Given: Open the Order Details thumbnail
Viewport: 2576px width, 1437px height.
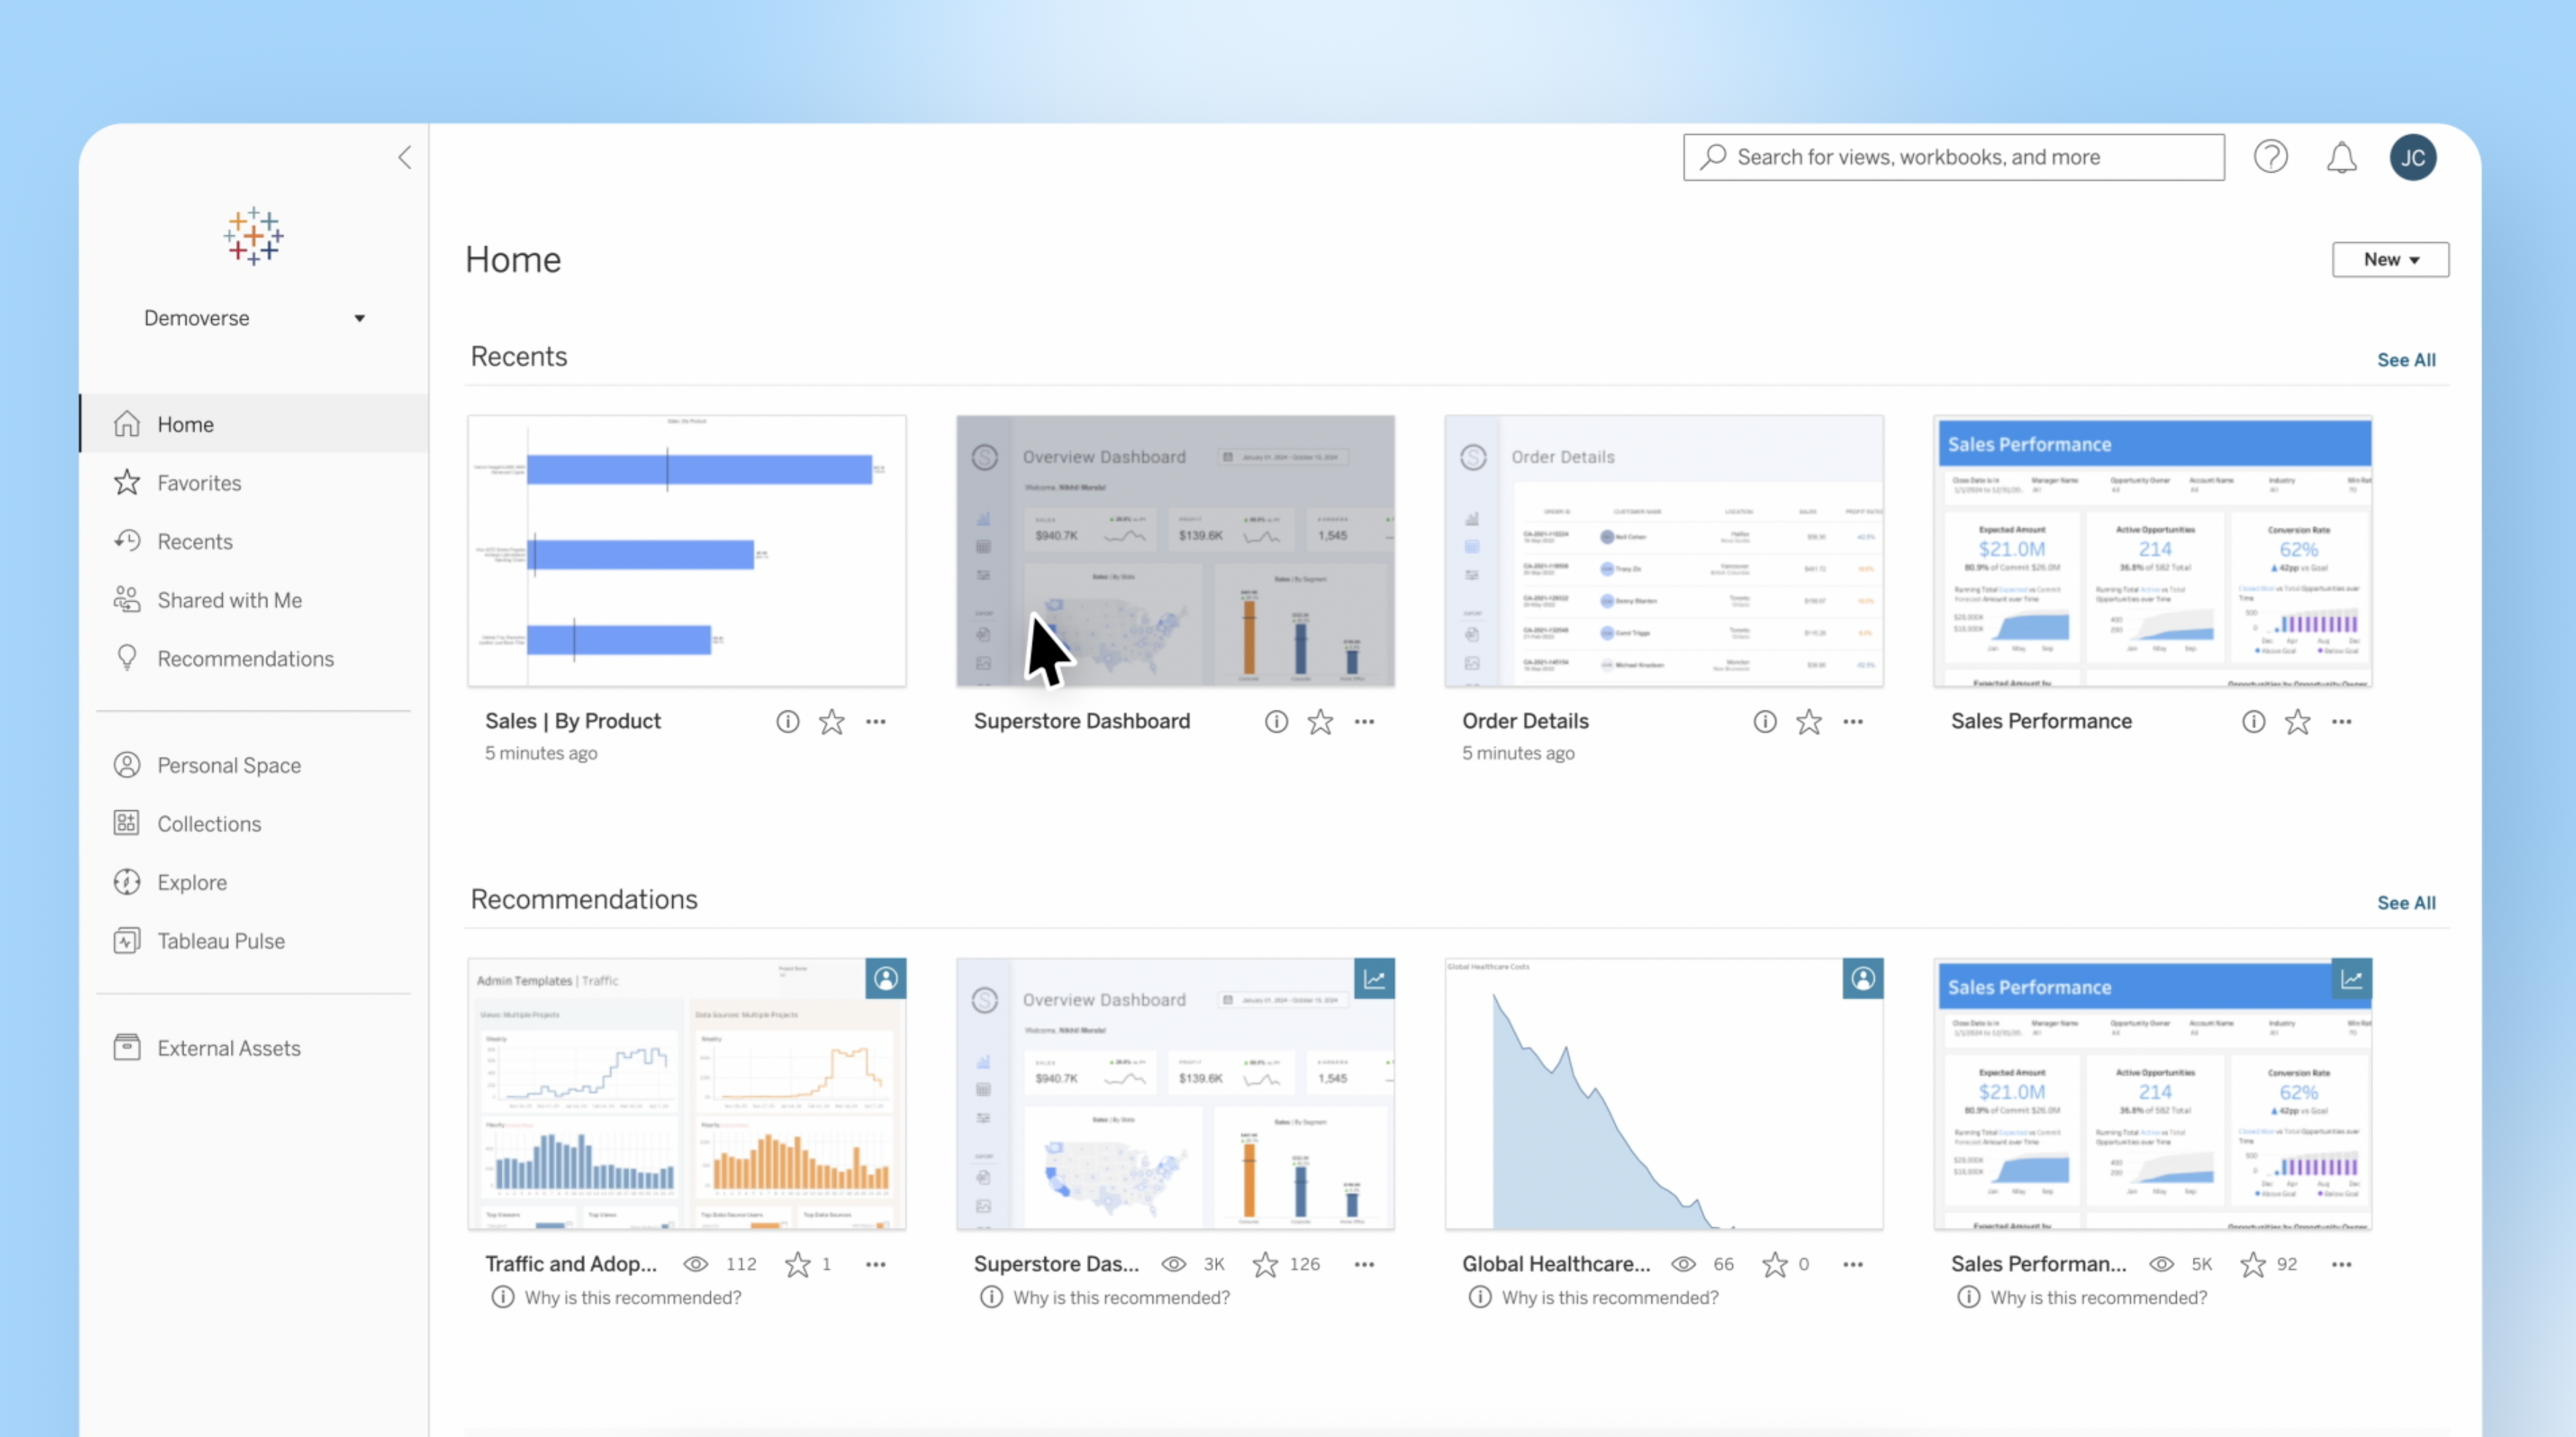Looking at the screenshot, I should pyautogui.click(x=1663, y=551).
